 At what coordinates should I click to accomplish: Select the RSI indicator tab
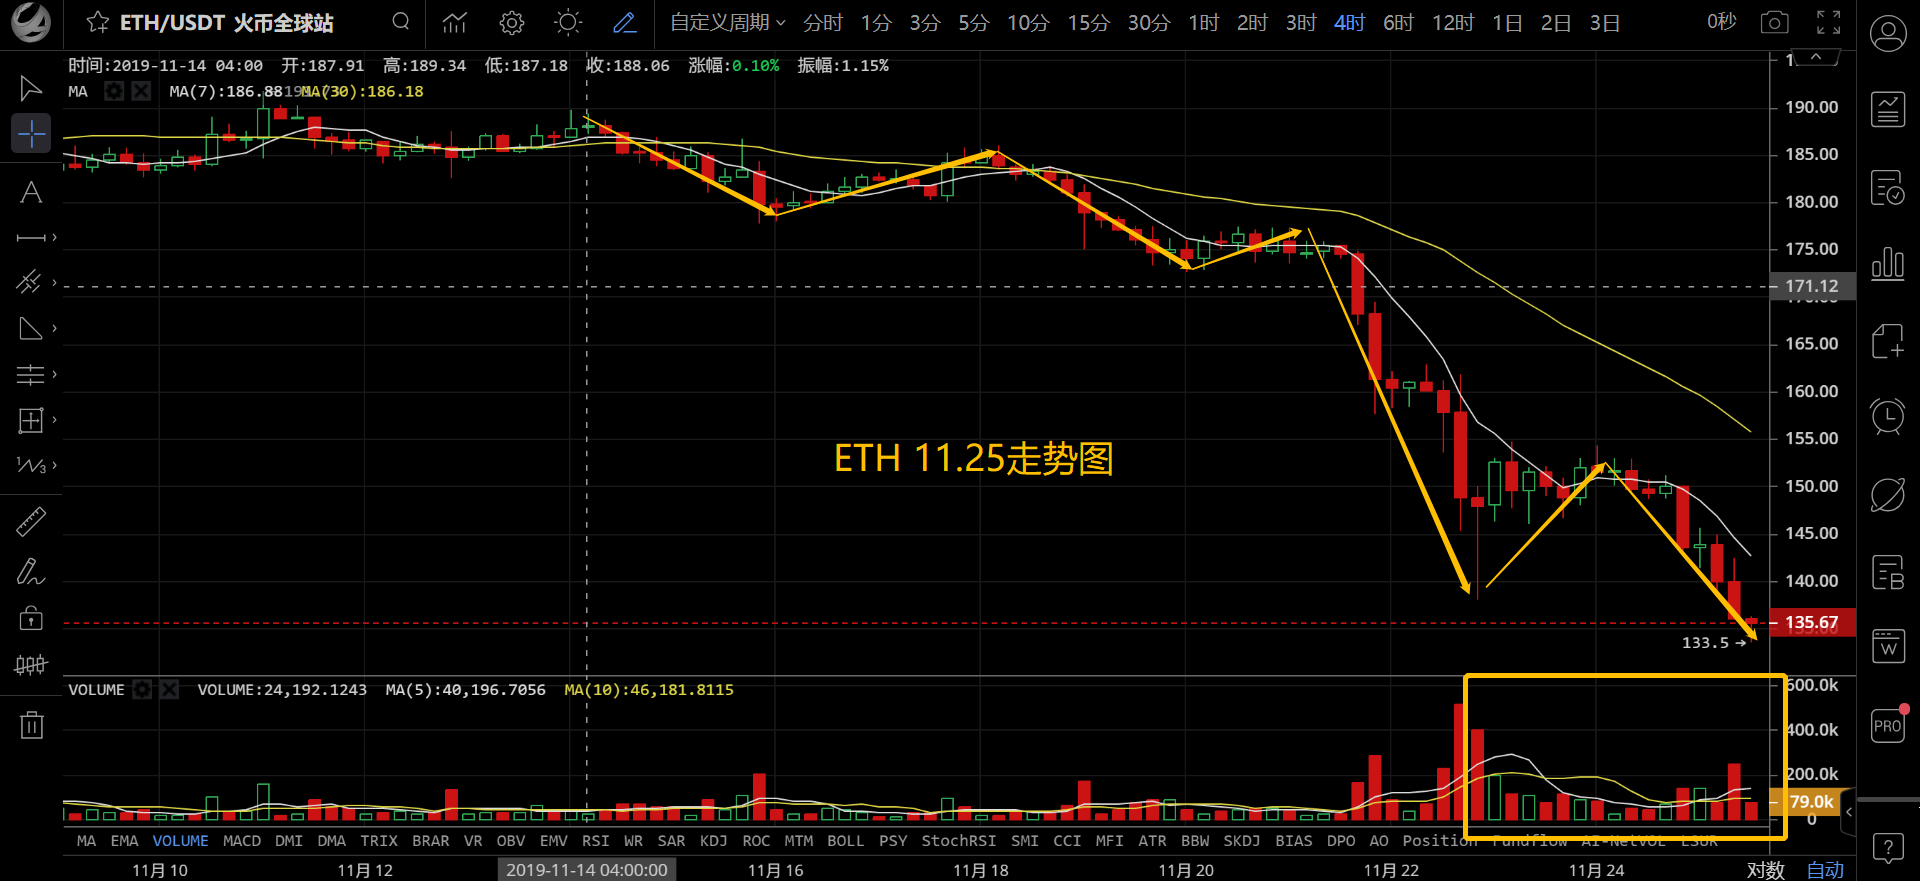(595, 841)
